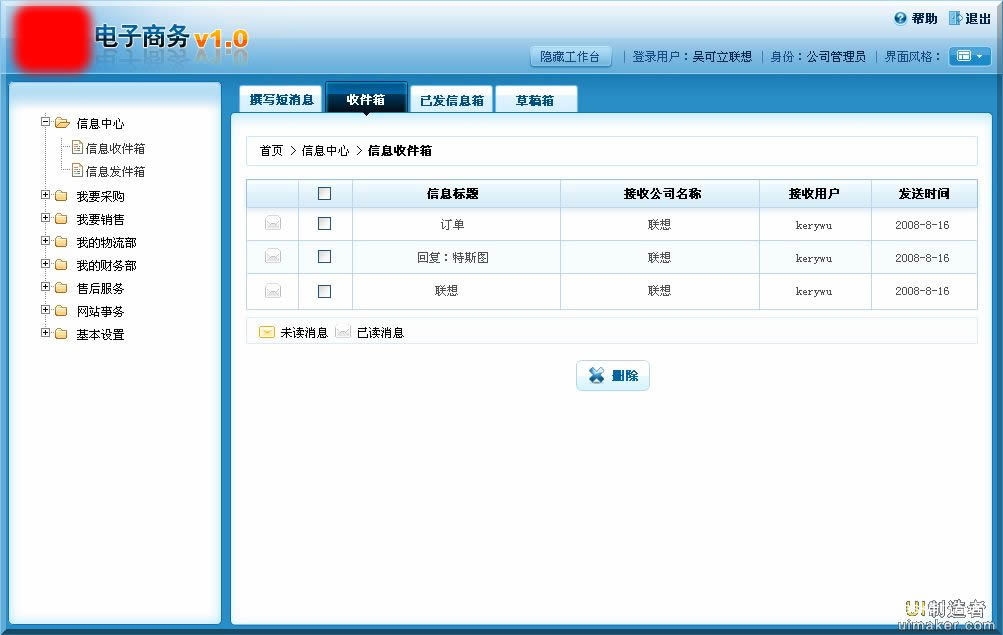Open the 草稿箱 tab
Viewport: 1003px width, 635px height.
tap(535, 100)
